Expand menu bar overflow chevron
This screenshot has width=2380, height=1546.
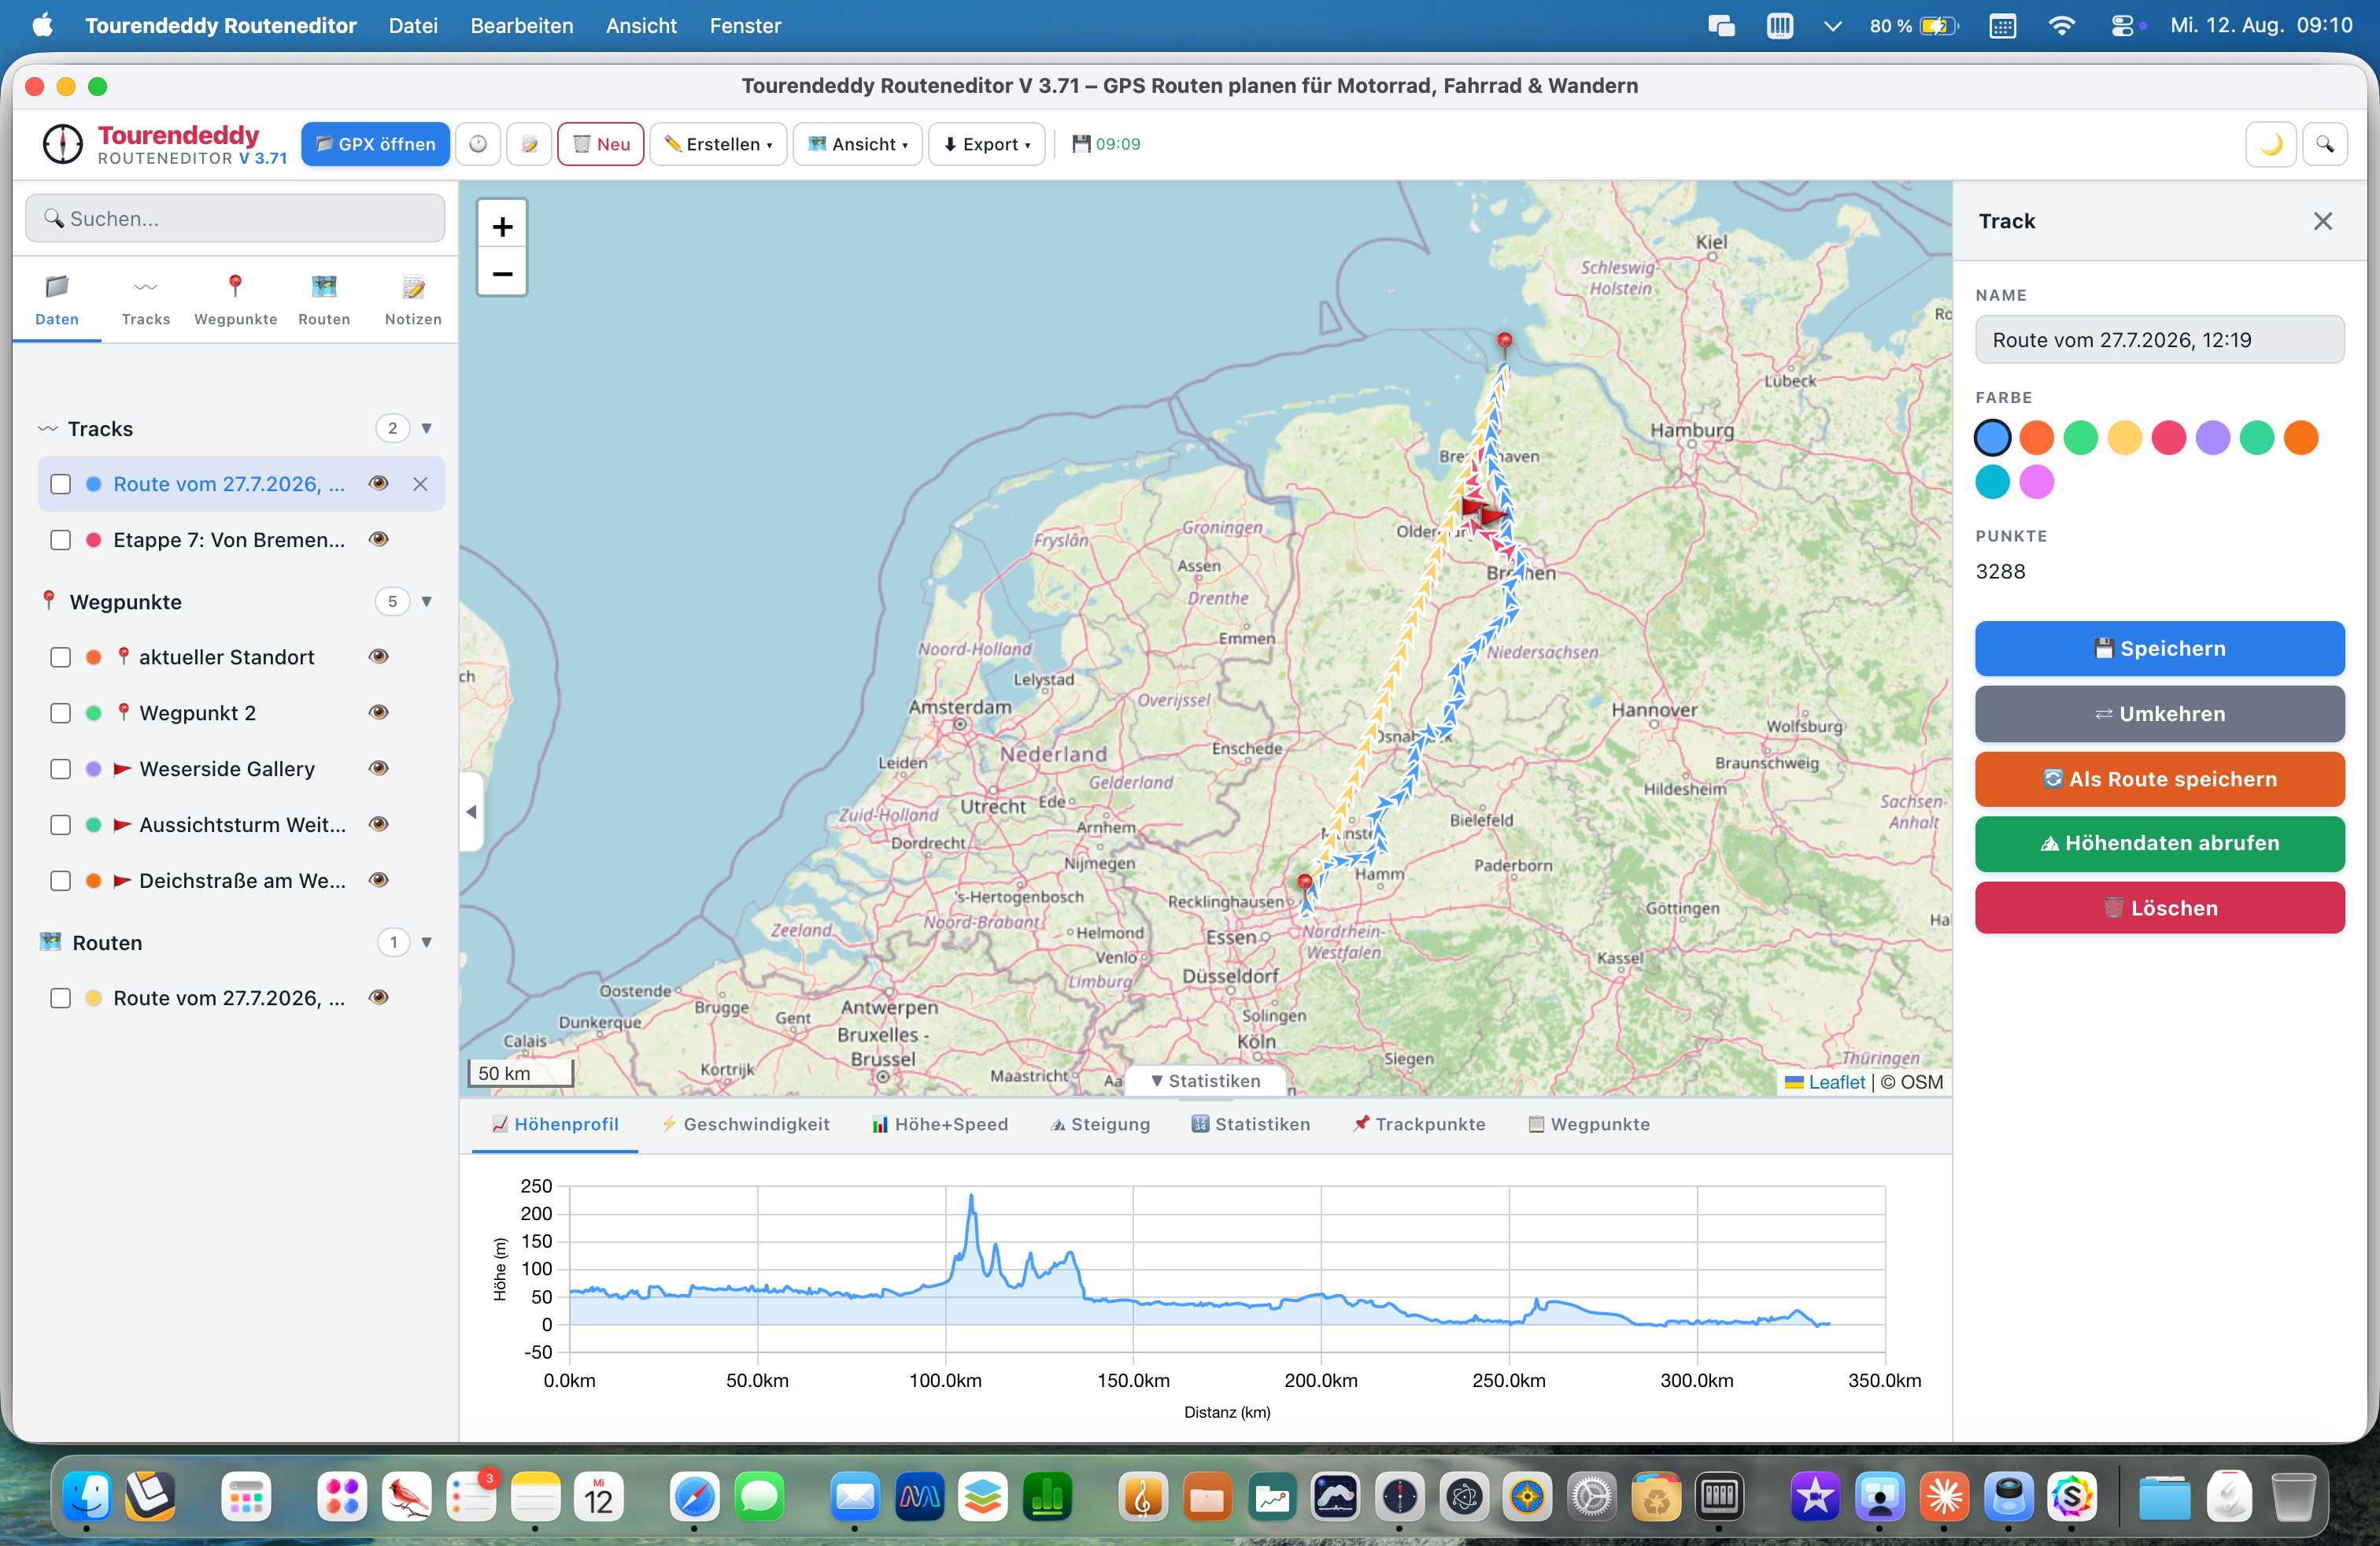(1832, 26)
